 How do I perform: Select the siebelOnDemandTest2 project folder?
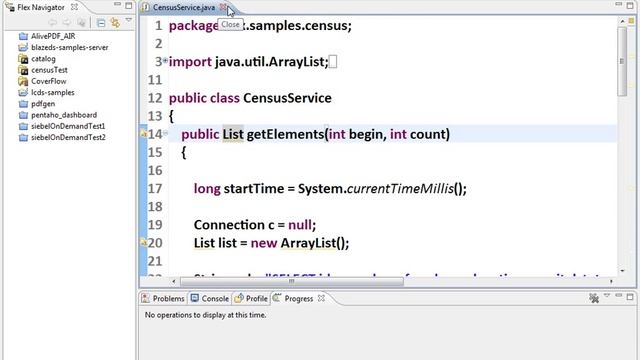[68, 138]
